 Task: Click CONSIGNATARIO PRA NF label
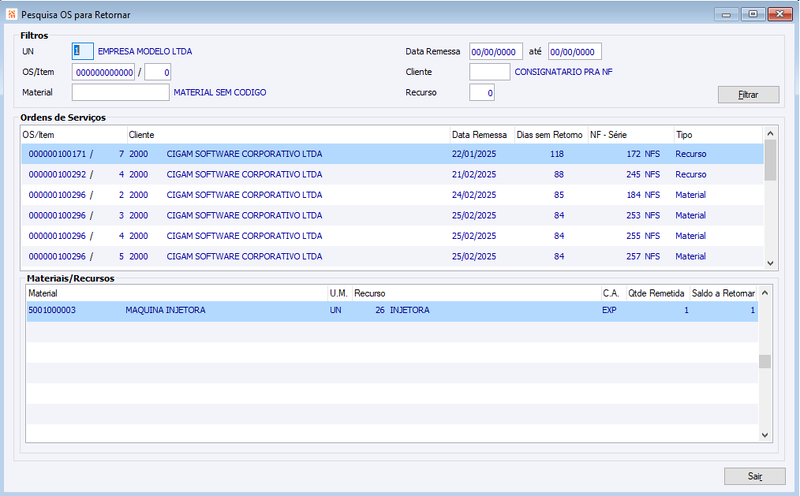click(x=563, y=72)
